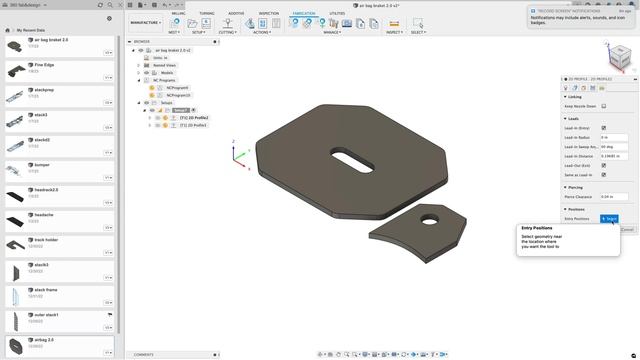The height and width of the screenshot is (360, 640).
Task: Toggle the Keep Nozzle Down checkbox
Action: pyautogui.click(x=604, y=106)
